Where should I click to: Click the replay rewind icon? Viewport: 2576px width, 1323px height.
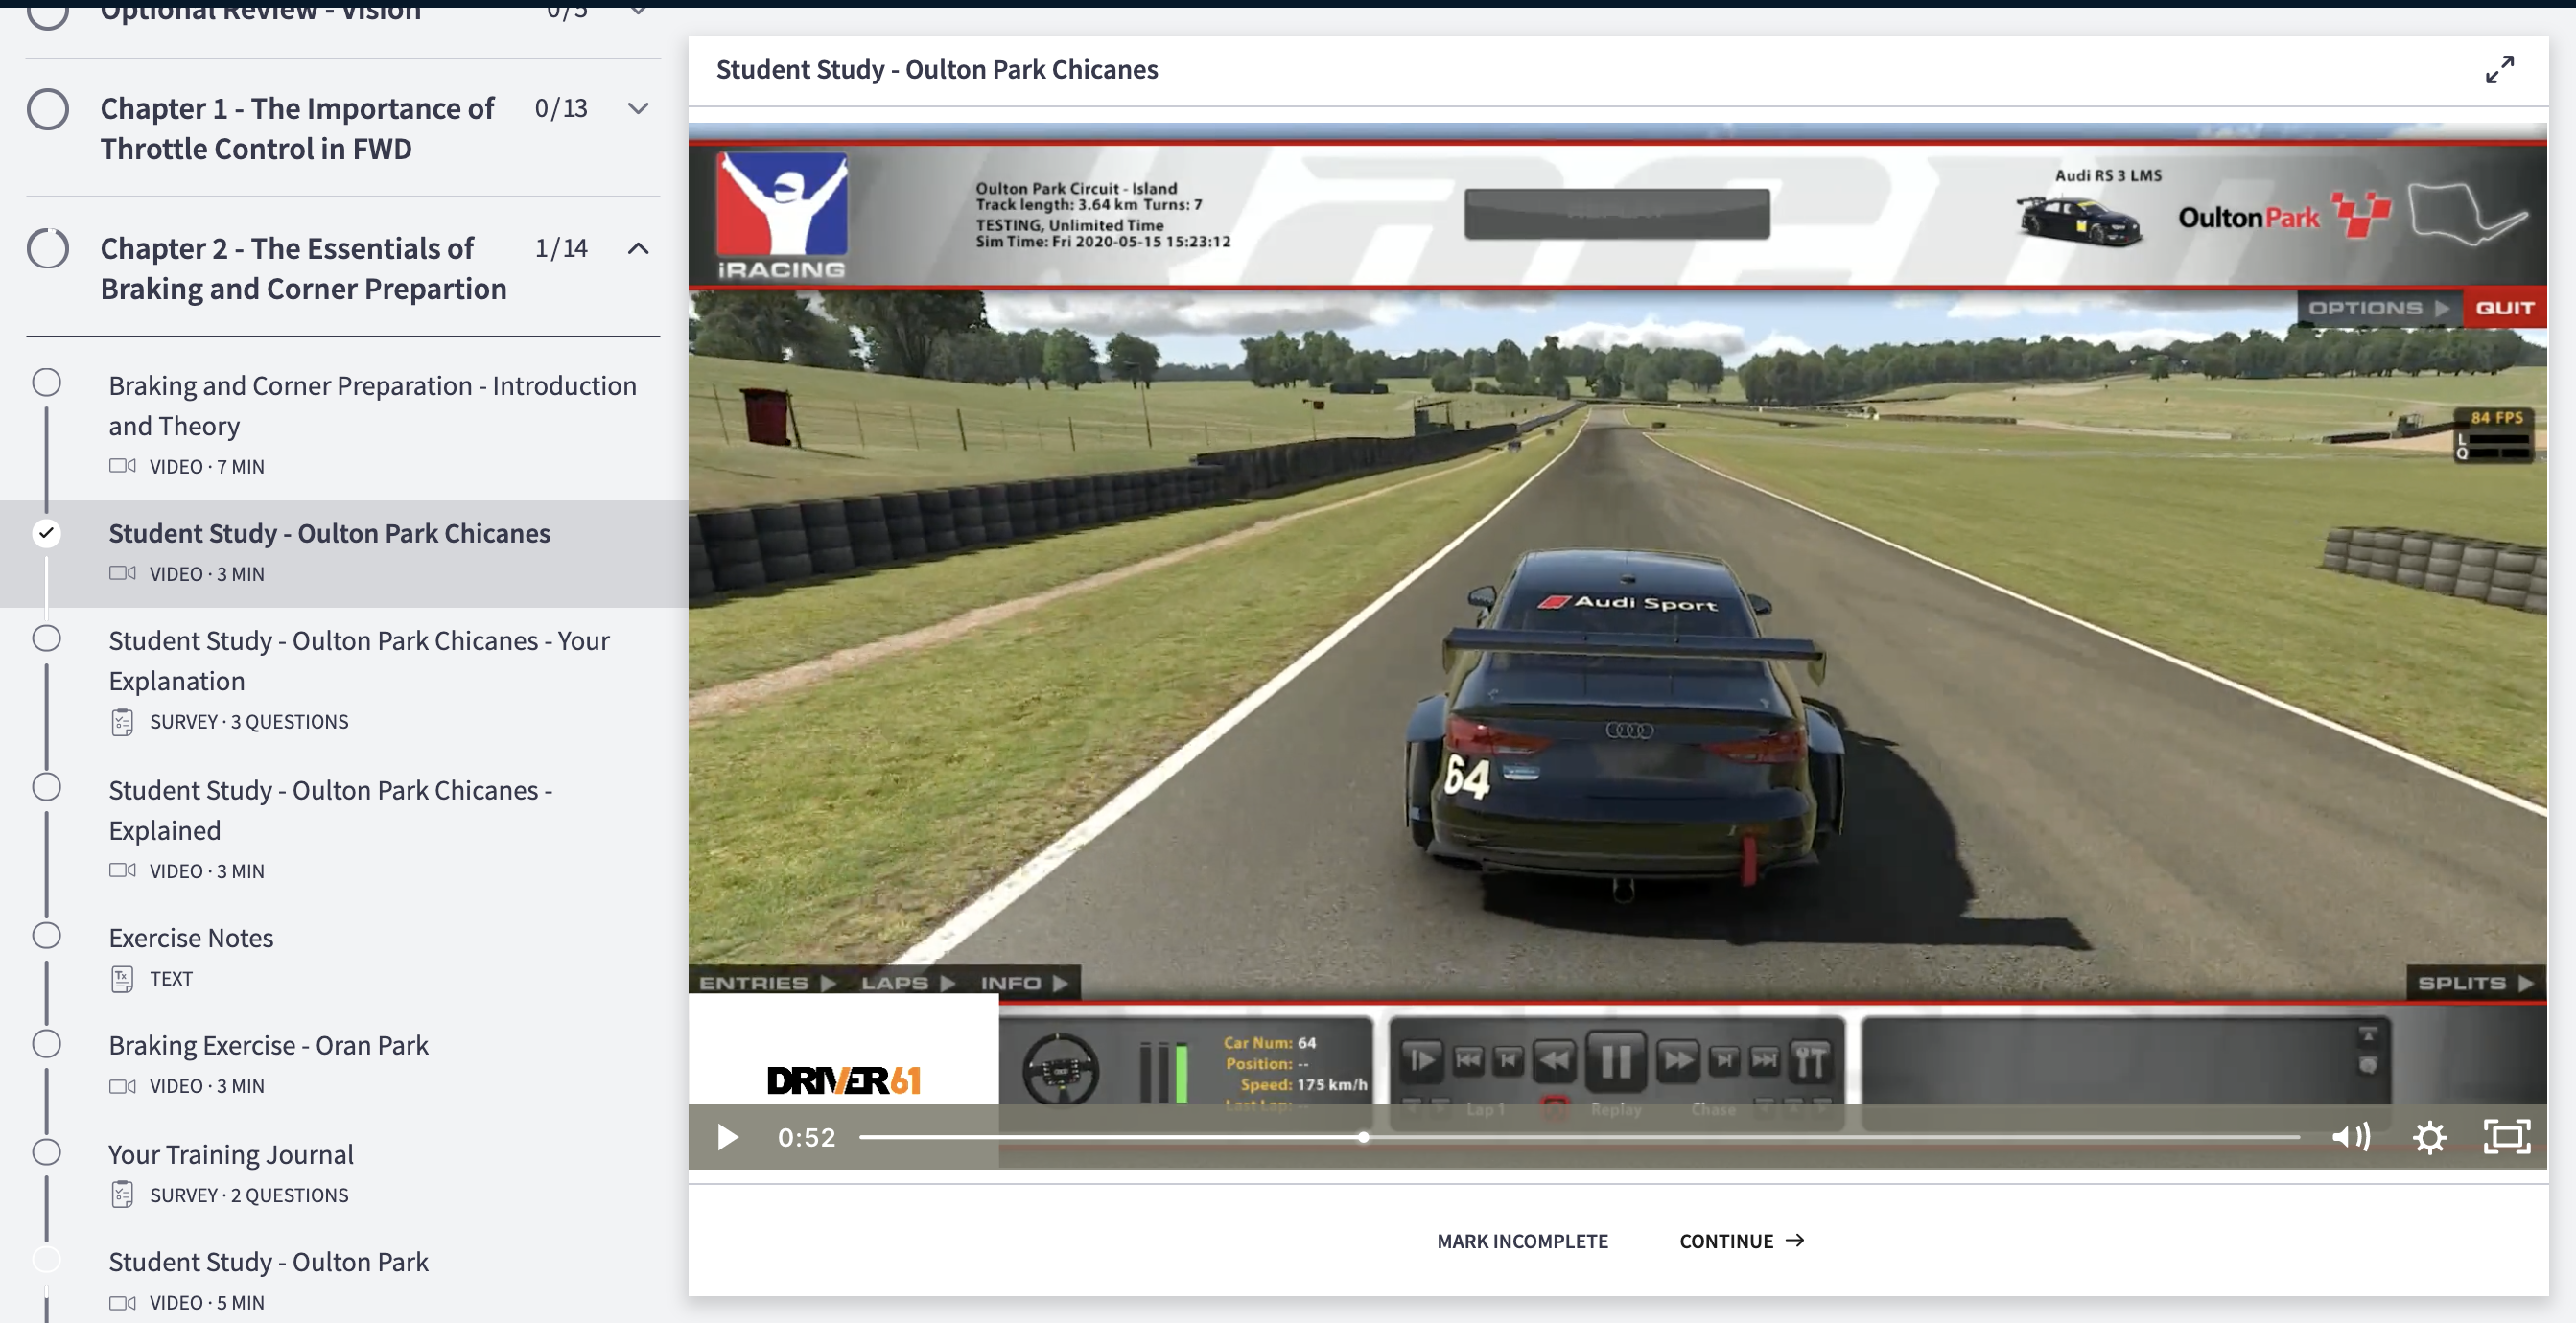1556,1062
